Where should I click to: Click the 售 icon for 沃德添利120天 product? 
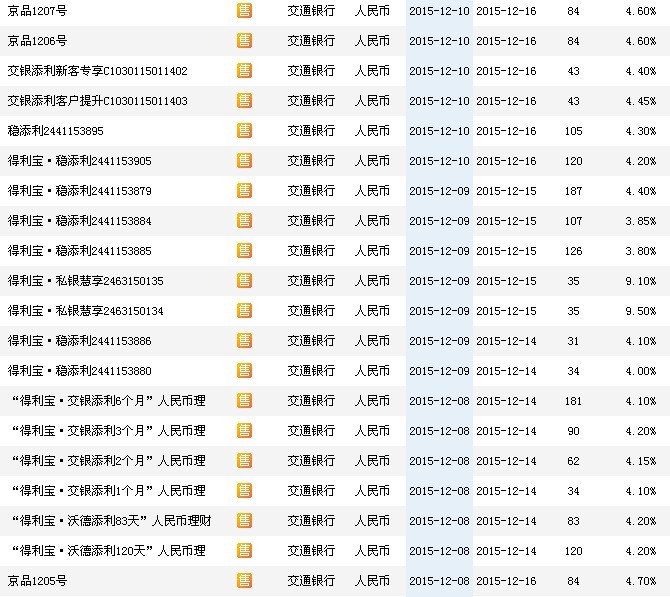point(244,550)
